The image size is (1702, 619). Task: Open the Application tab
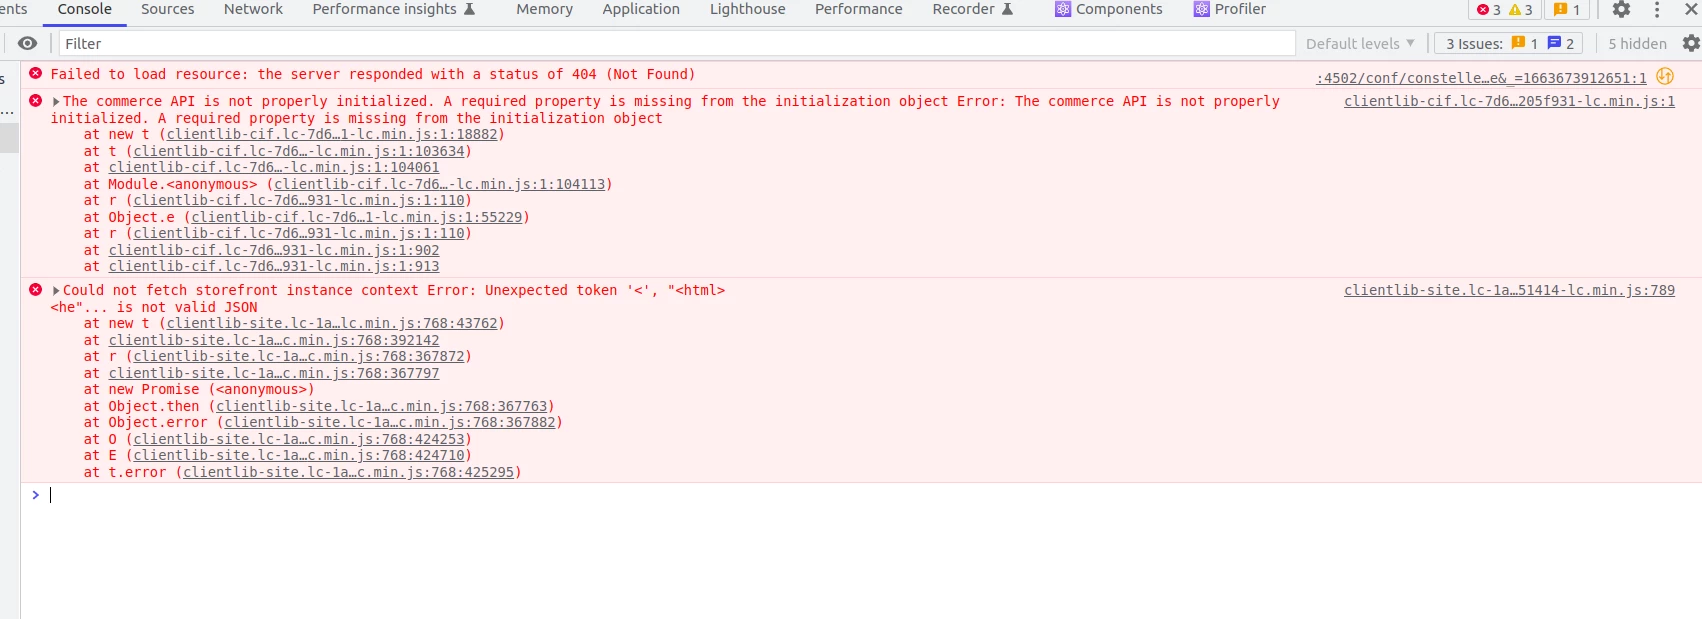point(641,9)
